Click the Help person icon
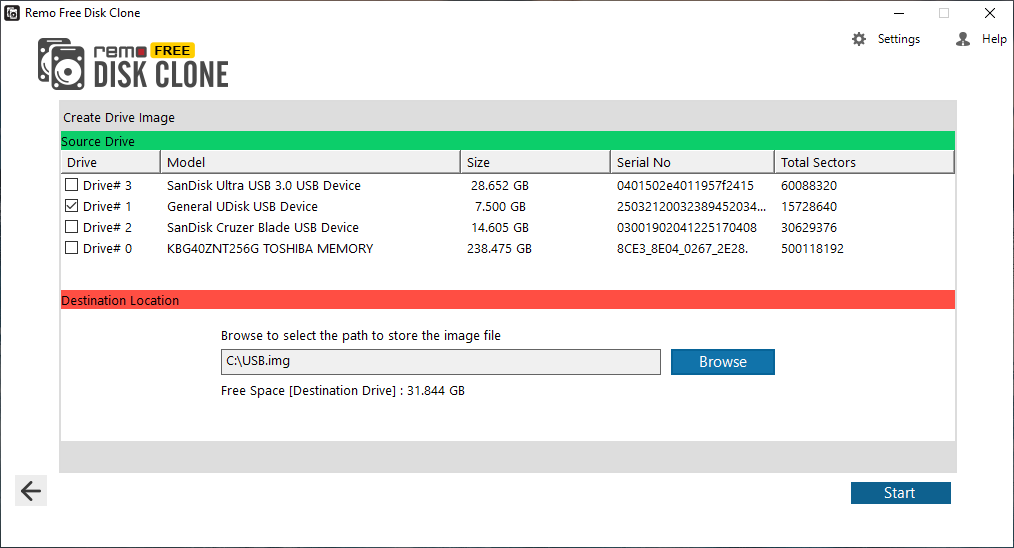The width and height of the screenshot is (1014, 548). coord(963,39)
